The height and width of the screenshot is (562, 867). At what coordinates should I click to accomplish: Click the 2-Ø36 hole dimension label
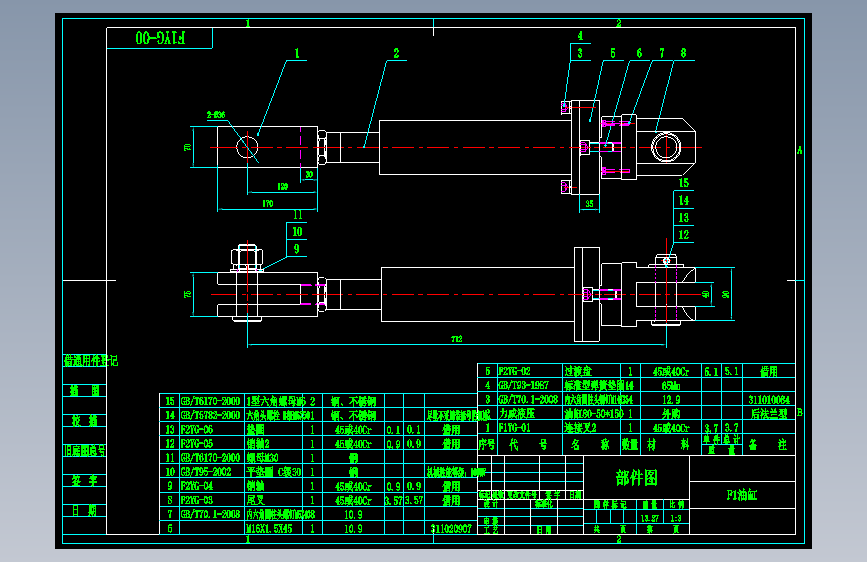click(x=216, y=115)
